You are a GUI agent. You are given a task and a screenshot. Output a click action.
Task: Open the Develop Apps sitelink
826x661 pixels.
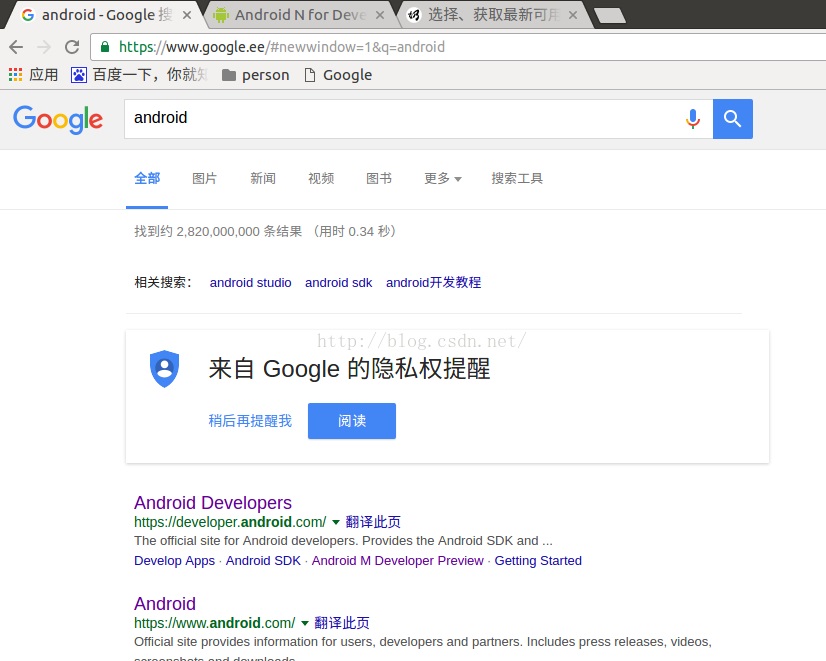(174, 560)
